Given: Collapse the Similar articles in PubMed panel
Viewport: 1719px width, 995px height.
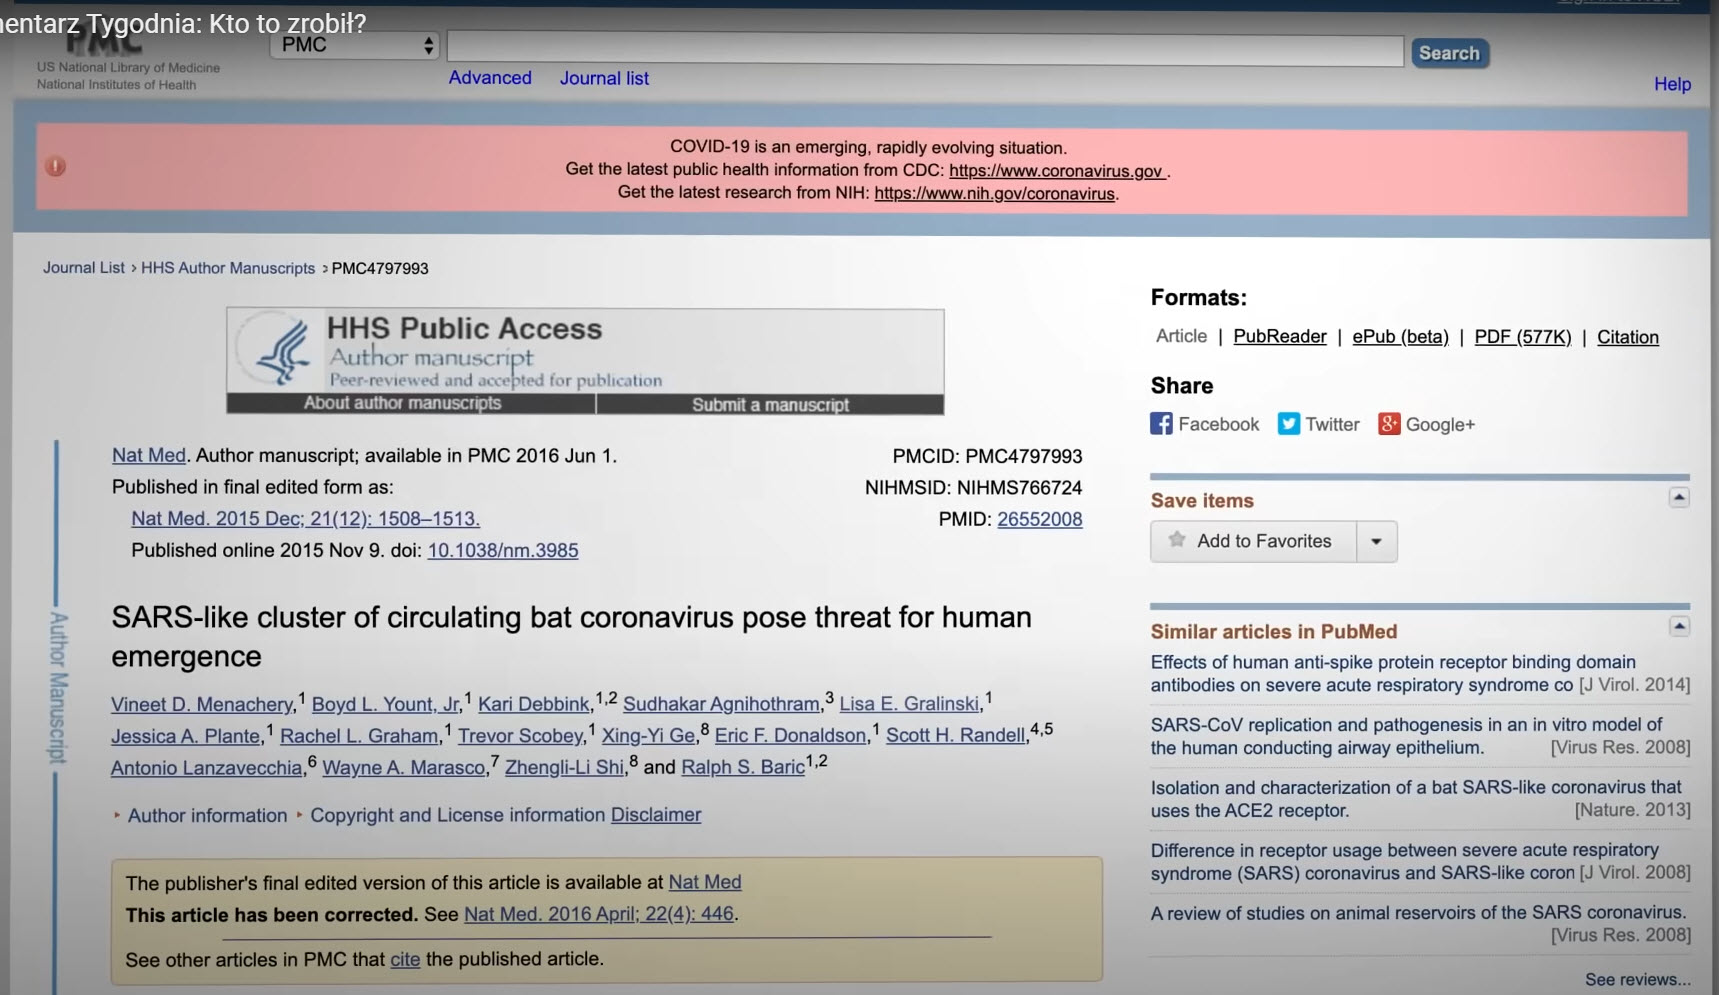Looking at the screenshot, I should [1679, 627].
